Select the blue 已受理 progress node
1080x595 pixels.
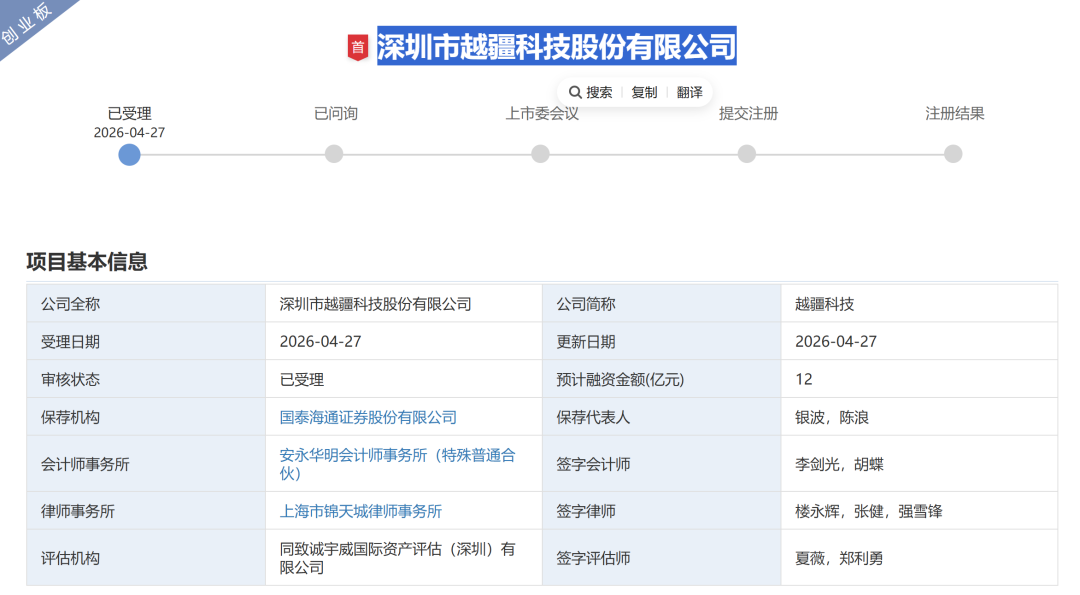click(129, 155)
